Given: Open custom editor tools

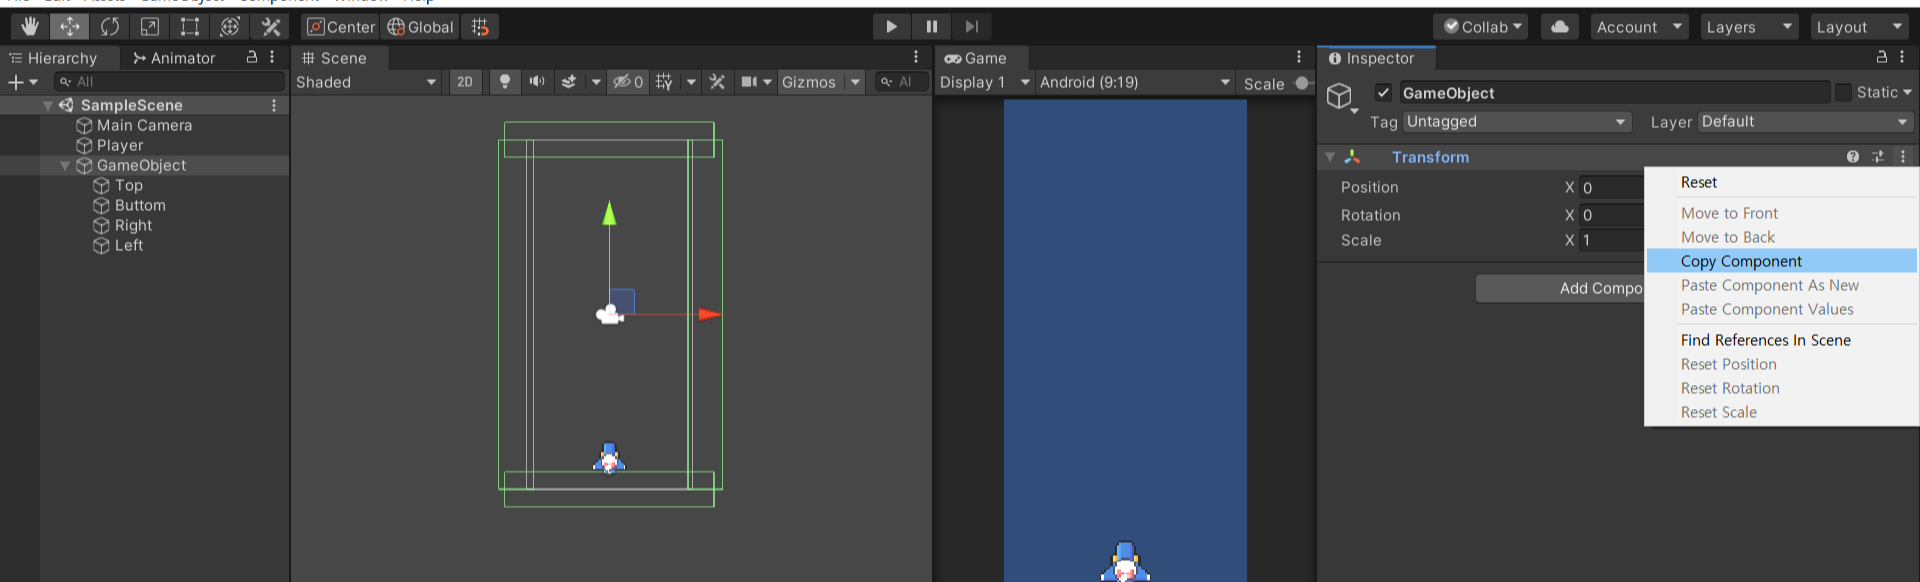Looking at the screenshot, I should point(271,26).
